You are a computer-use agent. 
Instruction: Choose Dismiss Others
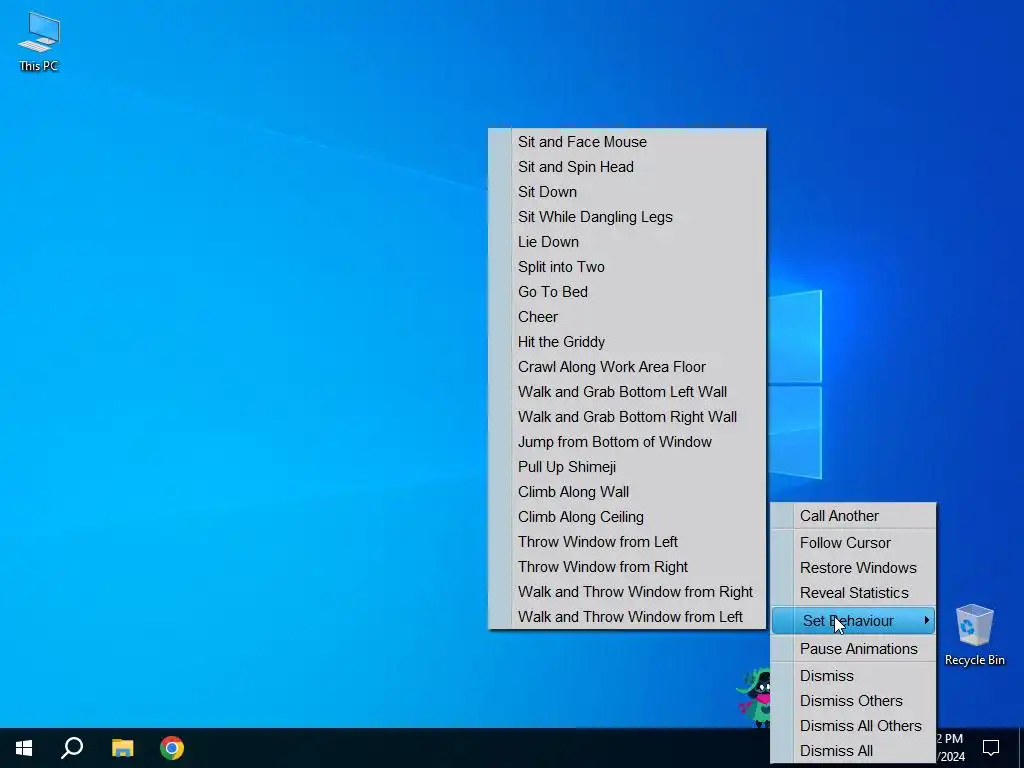point(854,701)
